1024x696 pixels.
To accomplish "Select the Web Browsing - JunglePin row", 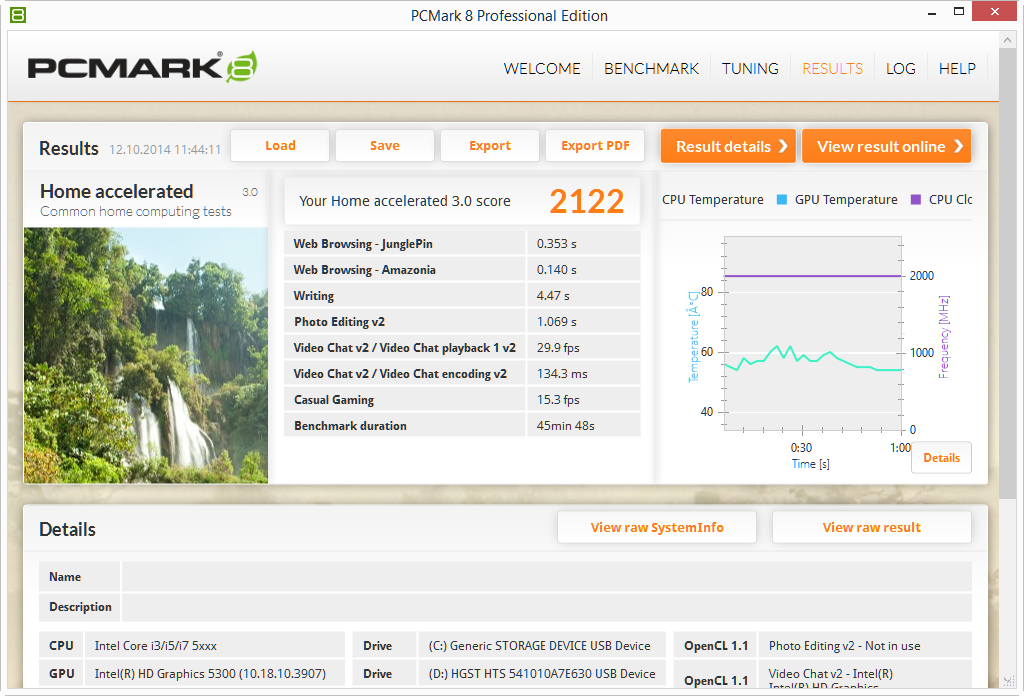I will point(462,244).
